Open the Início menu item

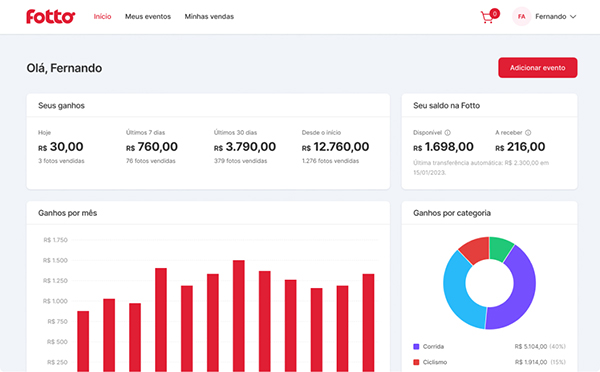tap(103, 16)
